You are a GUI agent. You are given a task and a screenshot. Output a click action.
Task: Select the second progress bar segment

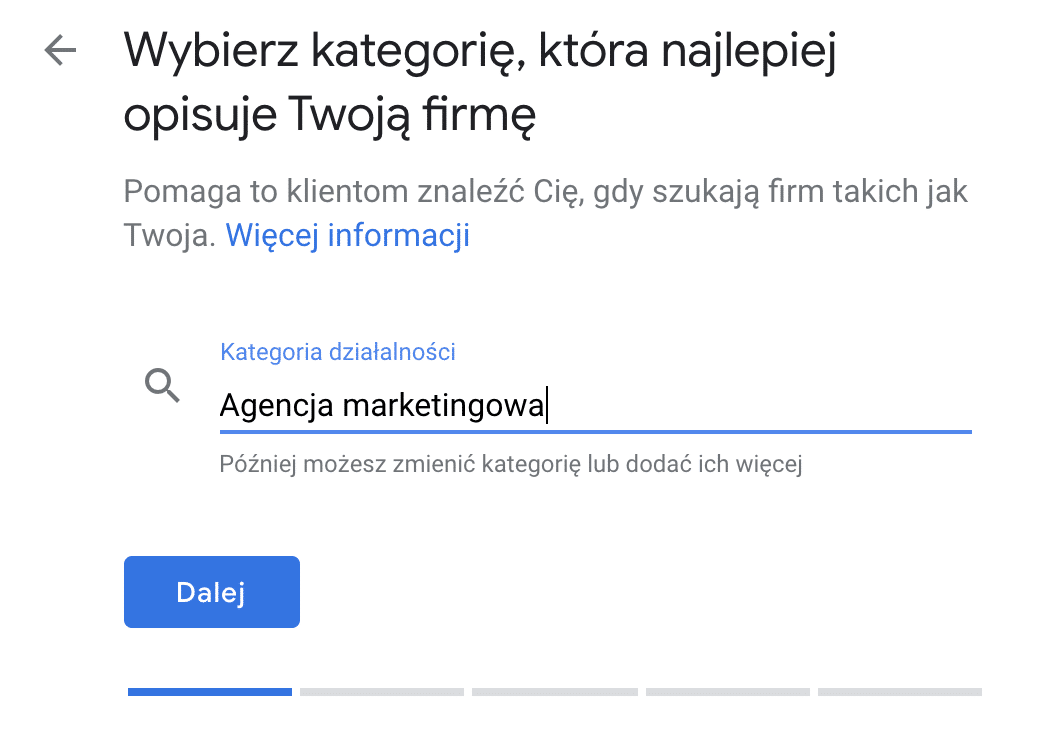(x=382, y=692)
